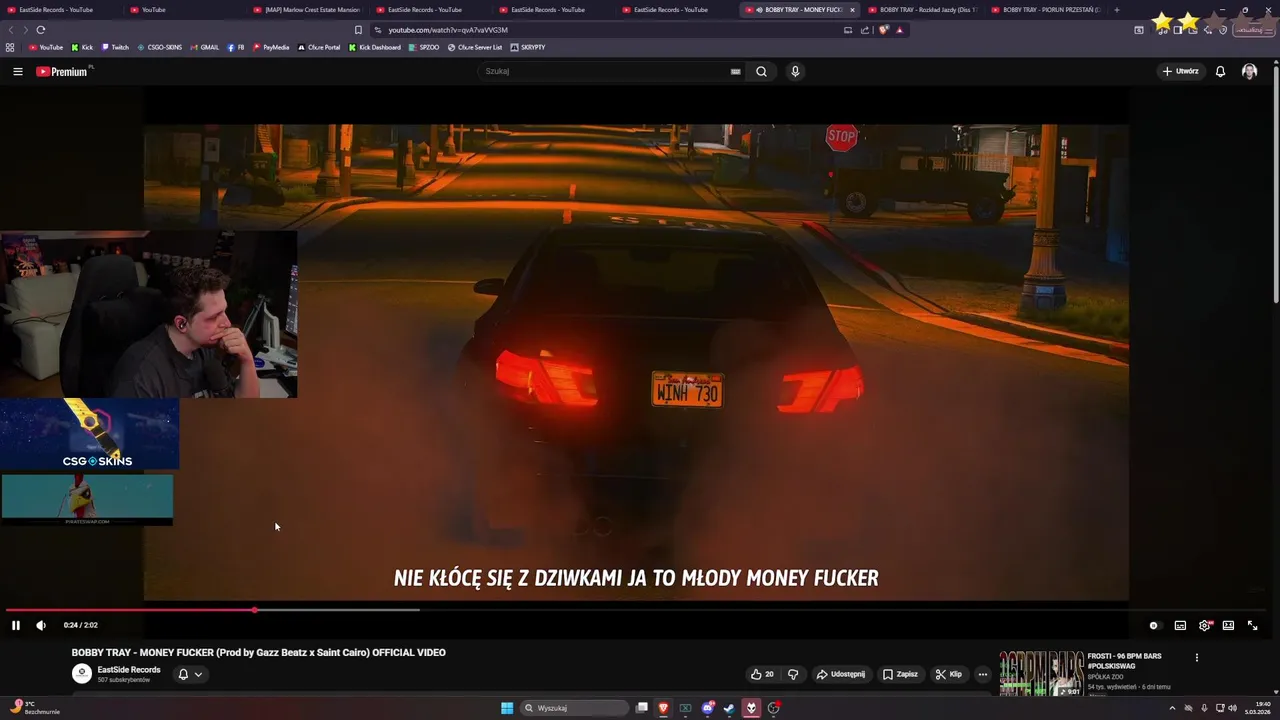This screenshot has height=720, width=1280.
Task: Open Steam from taskbar
Action: (x=729, y=708)
